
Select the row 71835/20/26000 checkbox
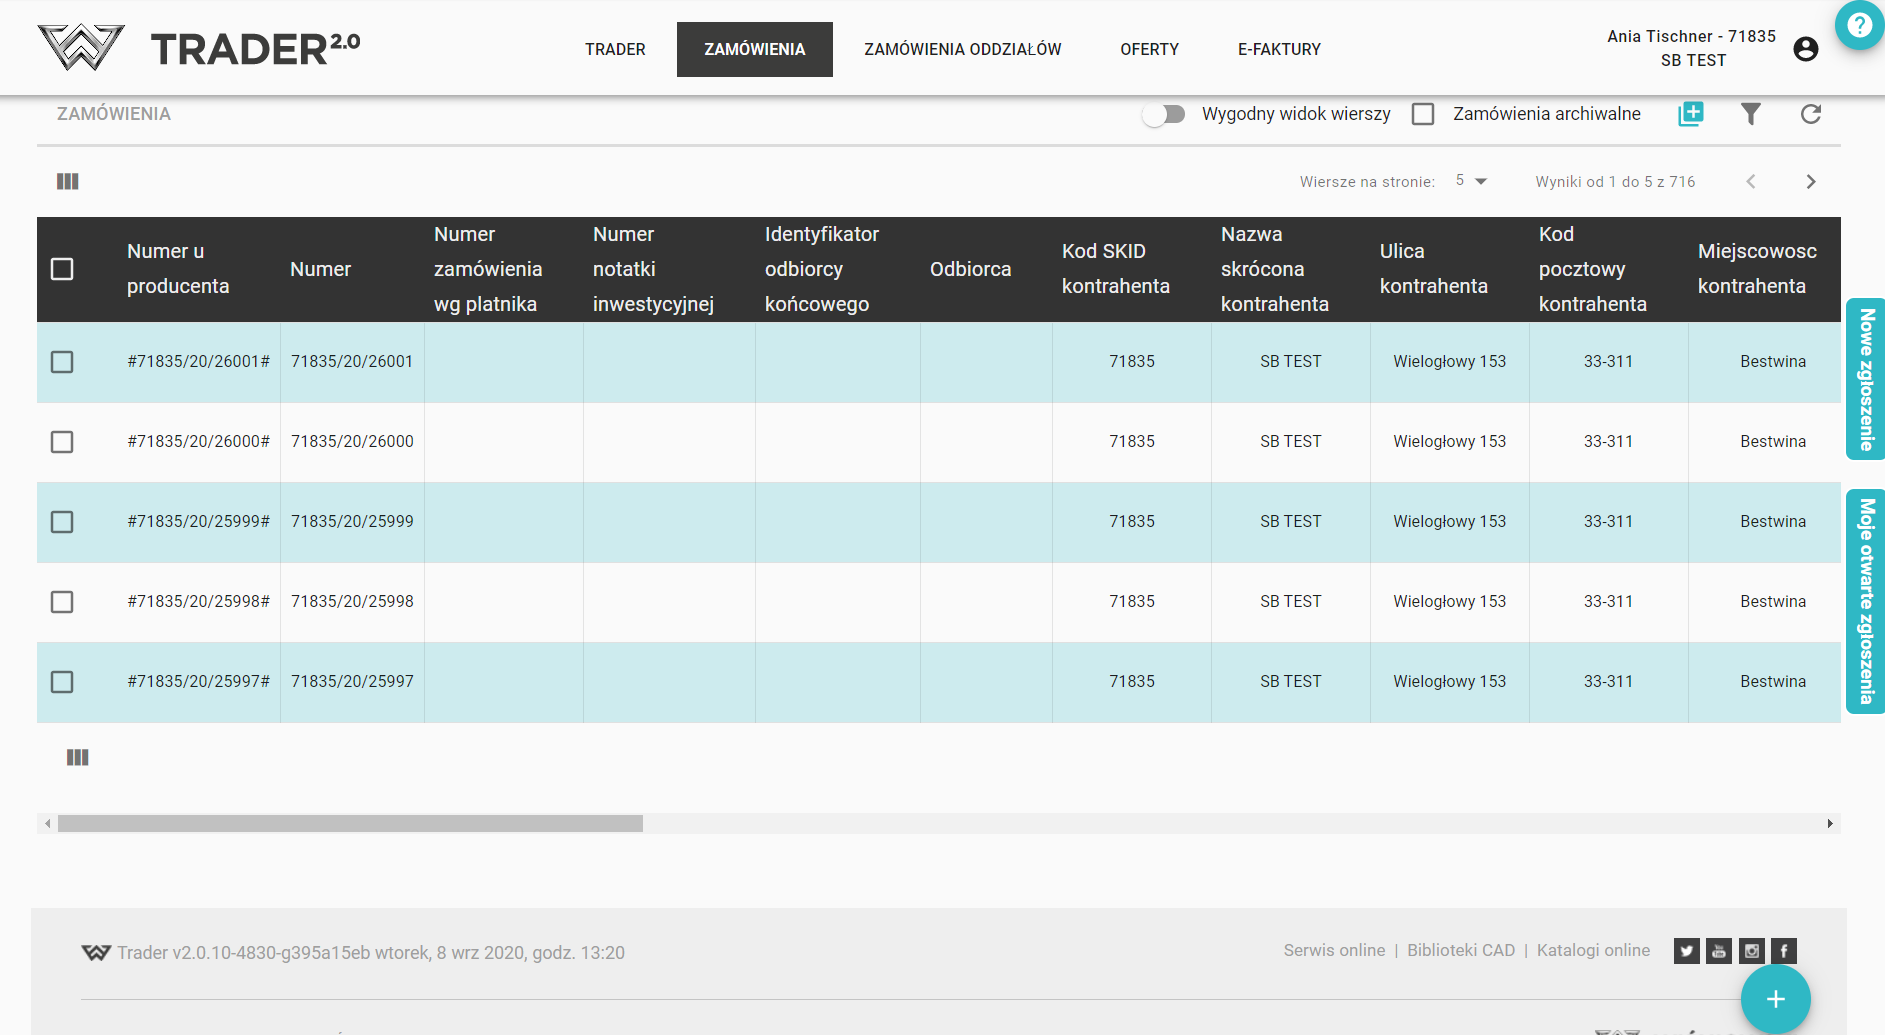(62, 442)
